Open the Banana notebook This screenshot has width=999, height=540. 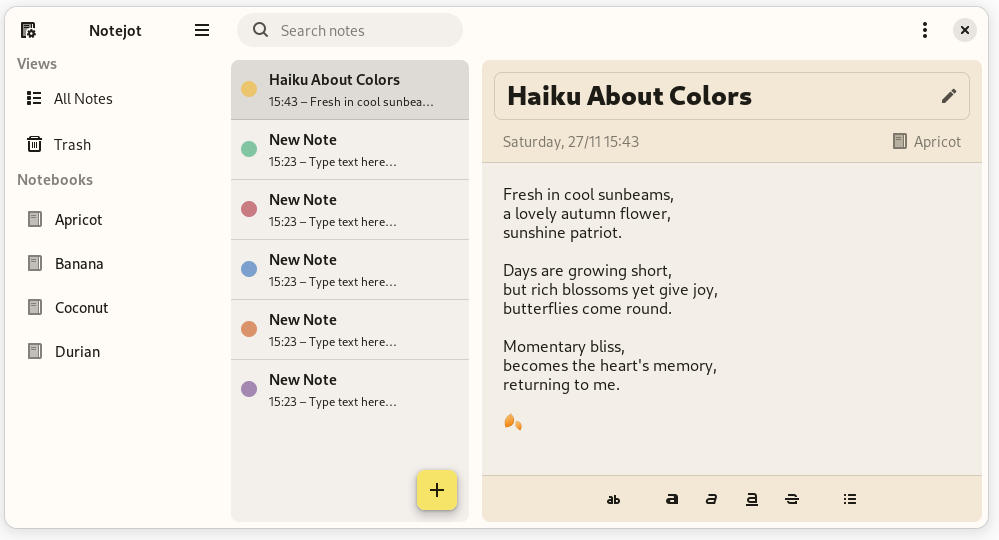click(78, 264)
